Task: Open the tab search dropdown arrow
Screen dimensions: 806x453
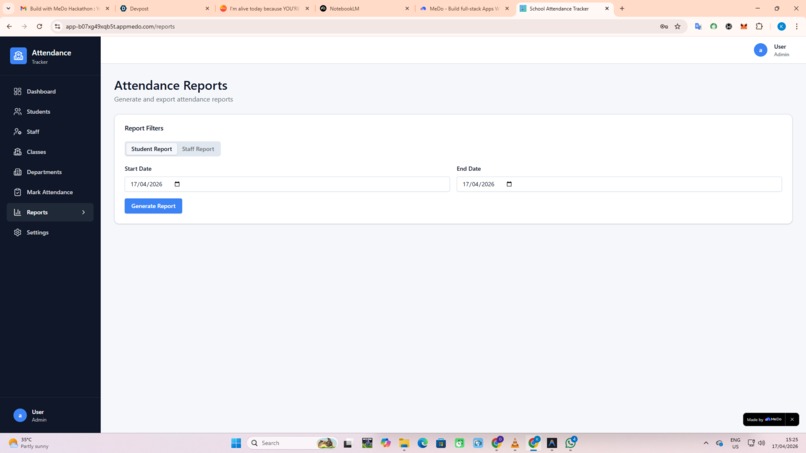Action: tap(8, 8)
